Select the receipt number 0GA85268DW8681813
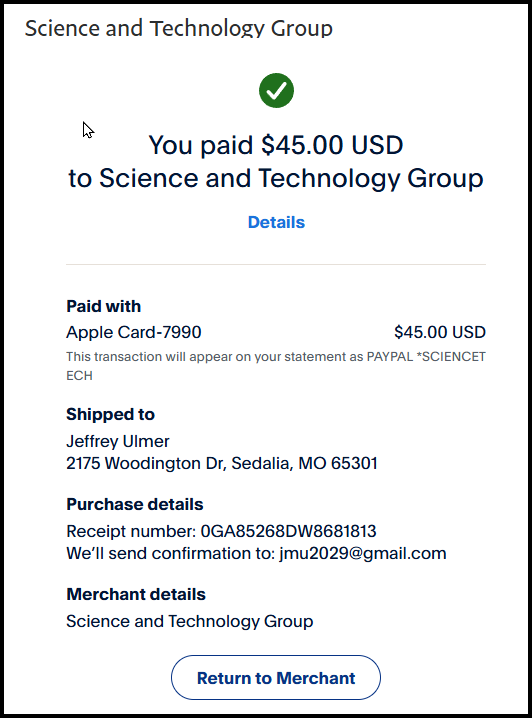The width and height of the screenshot is (532, 718). (288, 531)
